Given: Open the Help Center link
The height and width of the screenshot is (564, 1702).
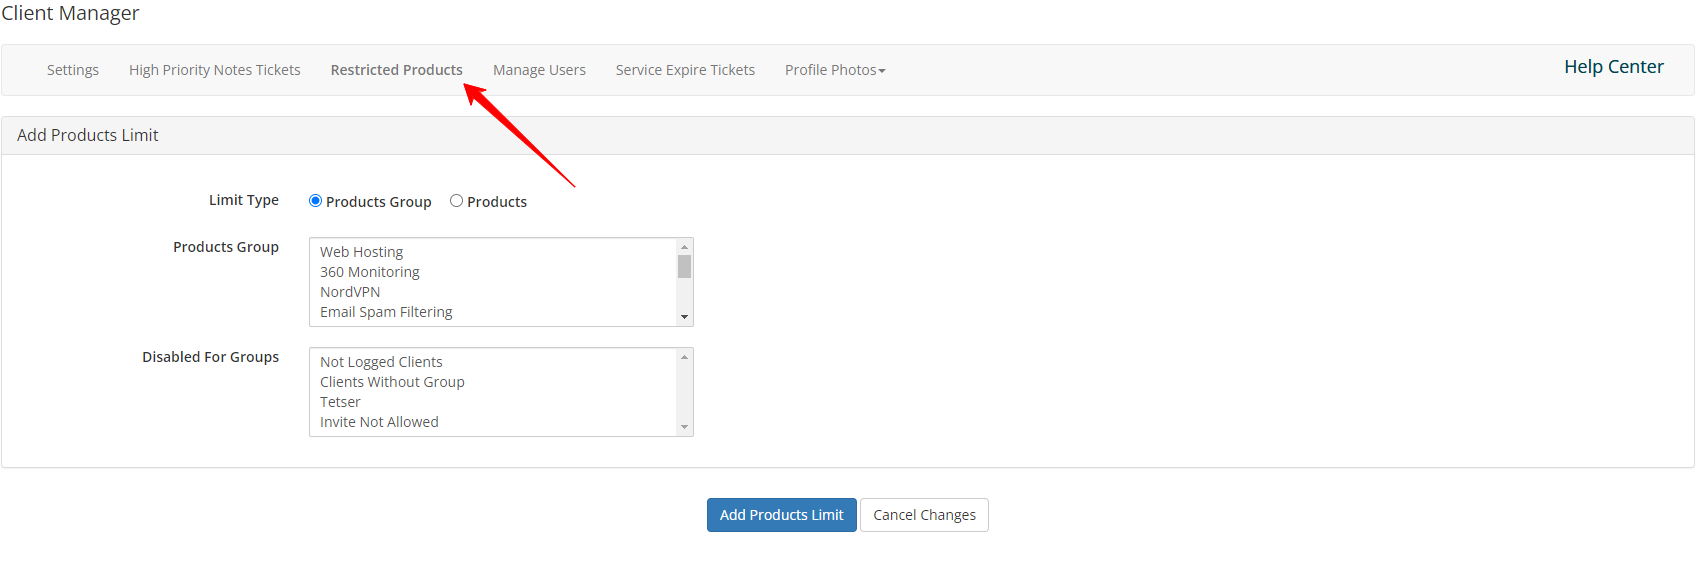Looking at the screenshot, I should (x=1614, y=67).
